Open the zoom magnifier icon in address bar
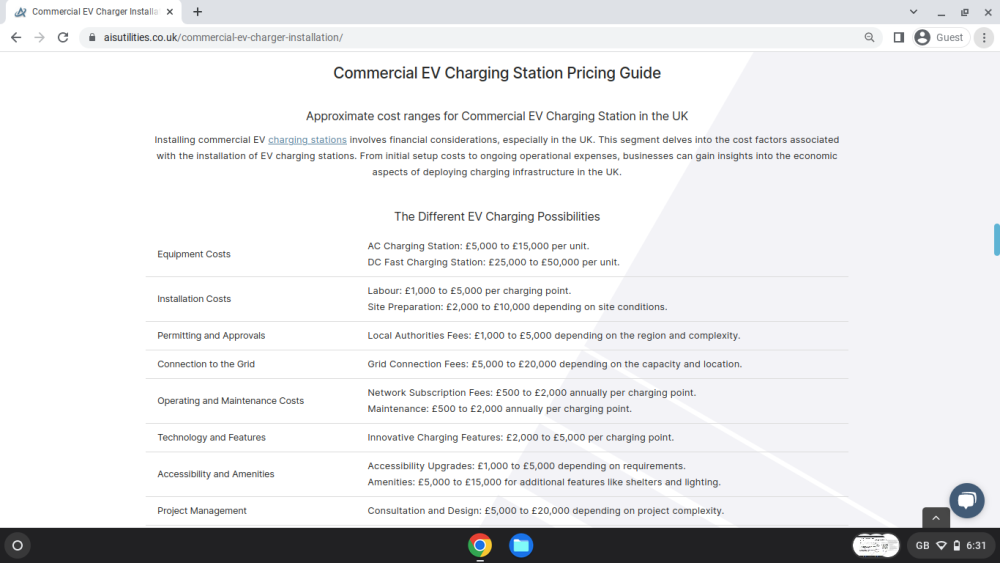Screen dimensions: 1000x563 [869, 38]
